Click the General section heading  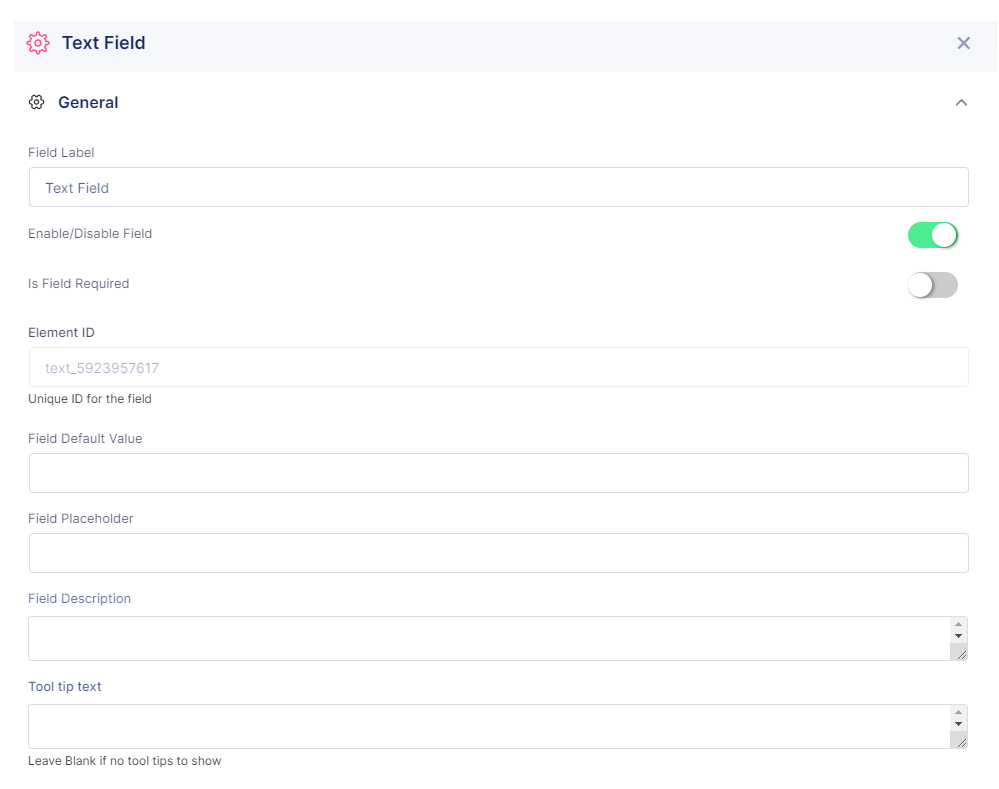(88, 103)
